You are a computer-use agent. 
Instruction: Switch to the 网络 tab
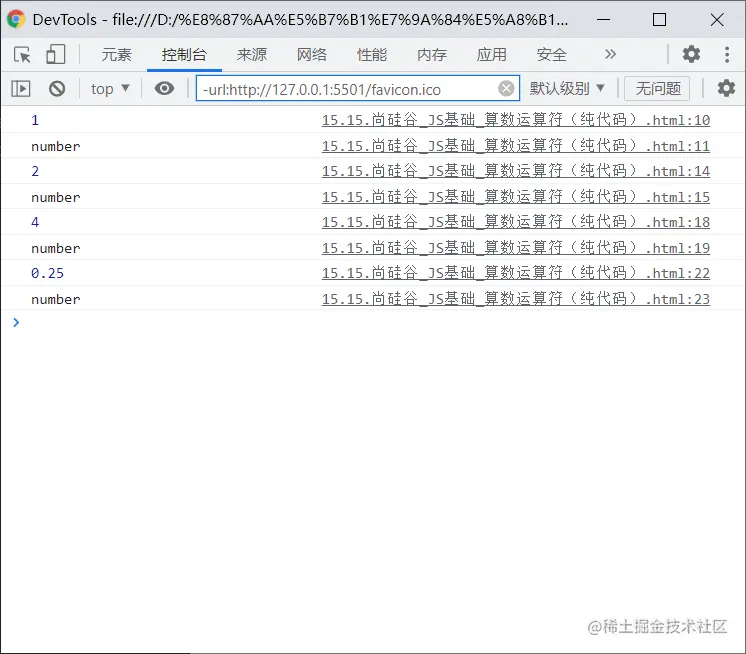point(312,55)
